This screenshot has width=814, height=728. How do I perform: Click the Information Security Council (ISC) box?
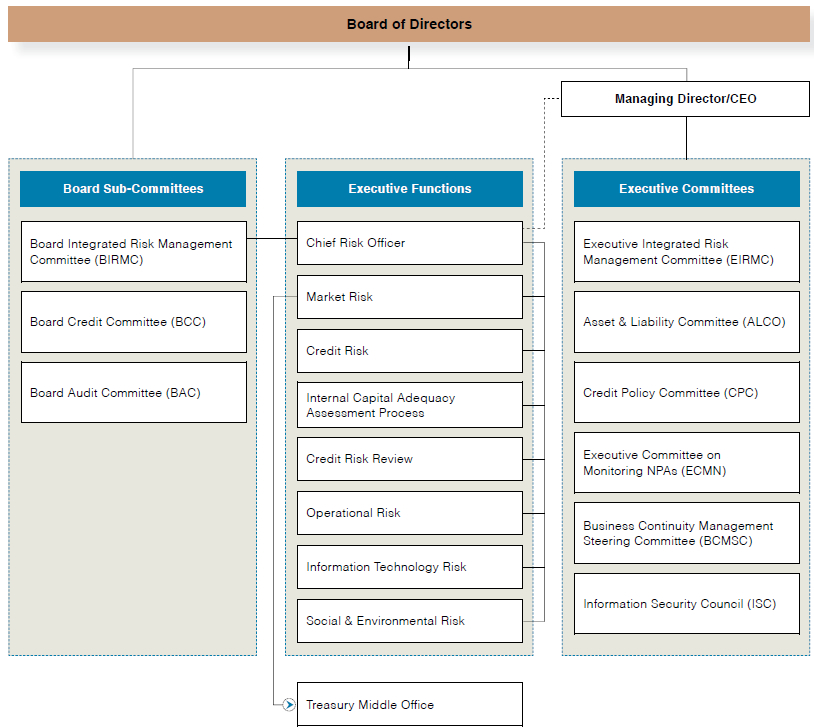[x=686, y=604]
